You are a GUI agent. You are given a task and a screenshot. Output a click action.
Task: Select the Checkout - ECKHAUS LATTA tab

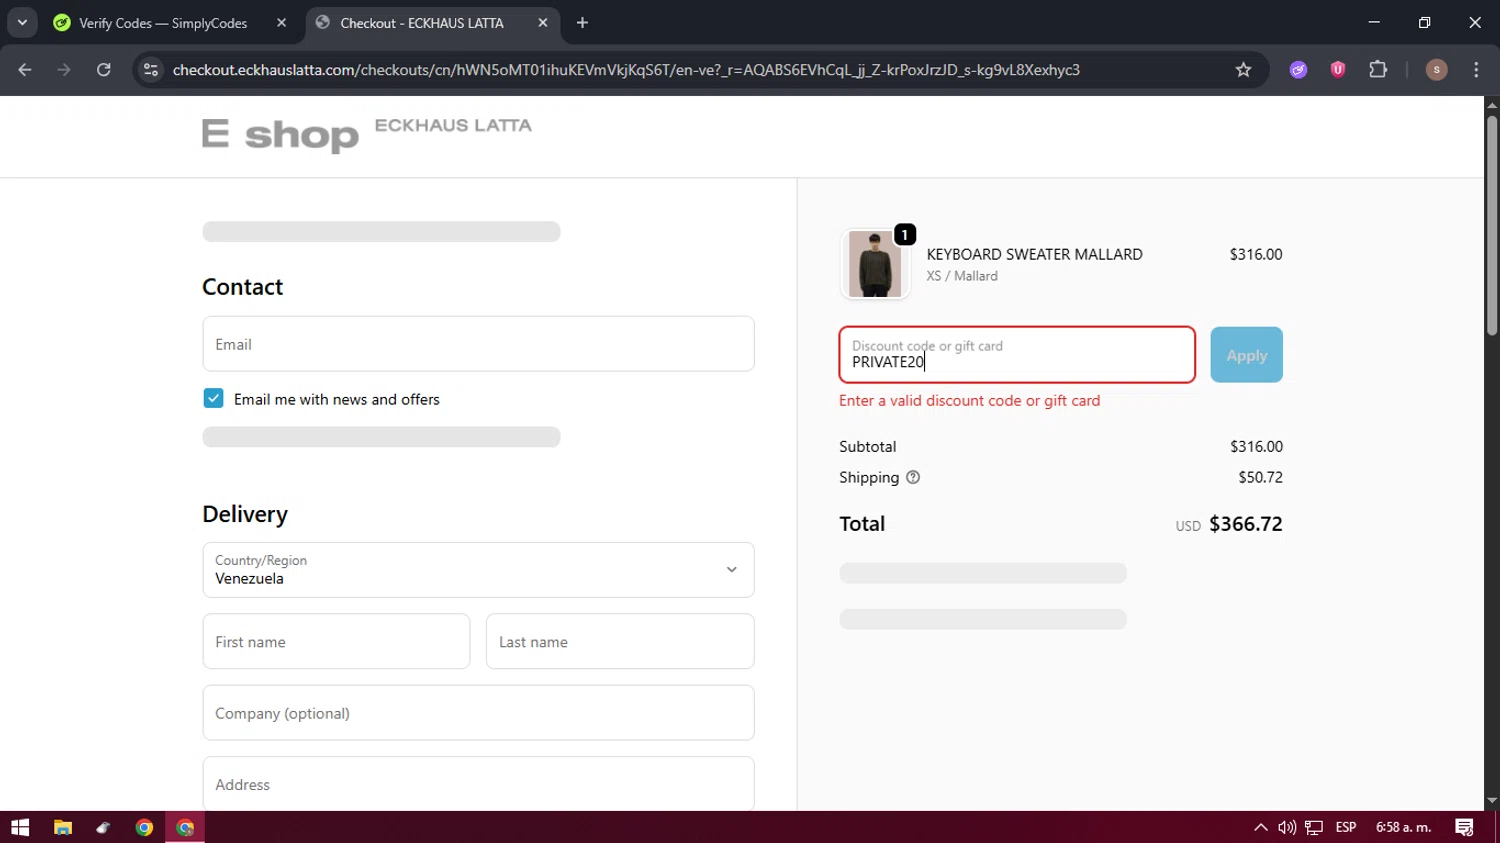(x=422, y=23)
